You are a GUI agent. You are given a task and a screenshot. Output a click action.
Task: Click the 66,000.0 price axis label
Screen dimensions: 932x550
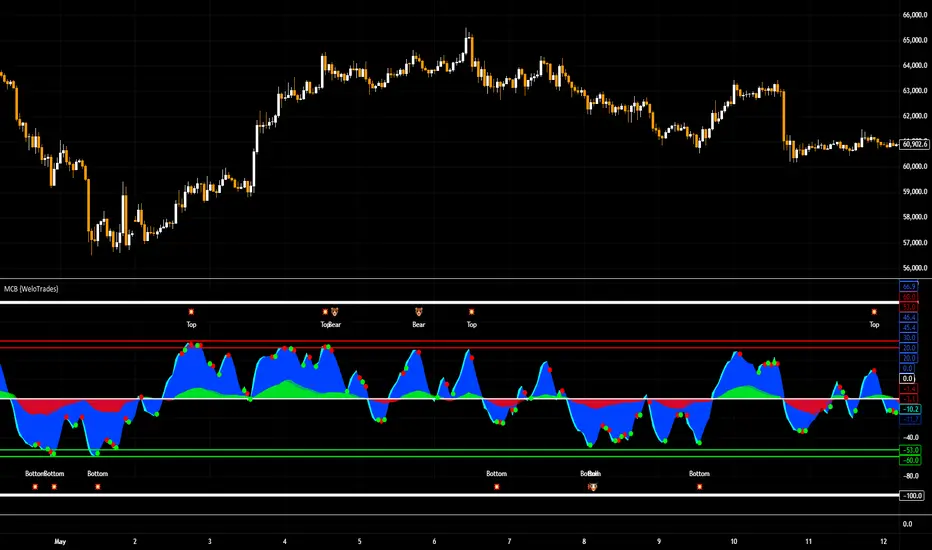click(x=915, y=15)
